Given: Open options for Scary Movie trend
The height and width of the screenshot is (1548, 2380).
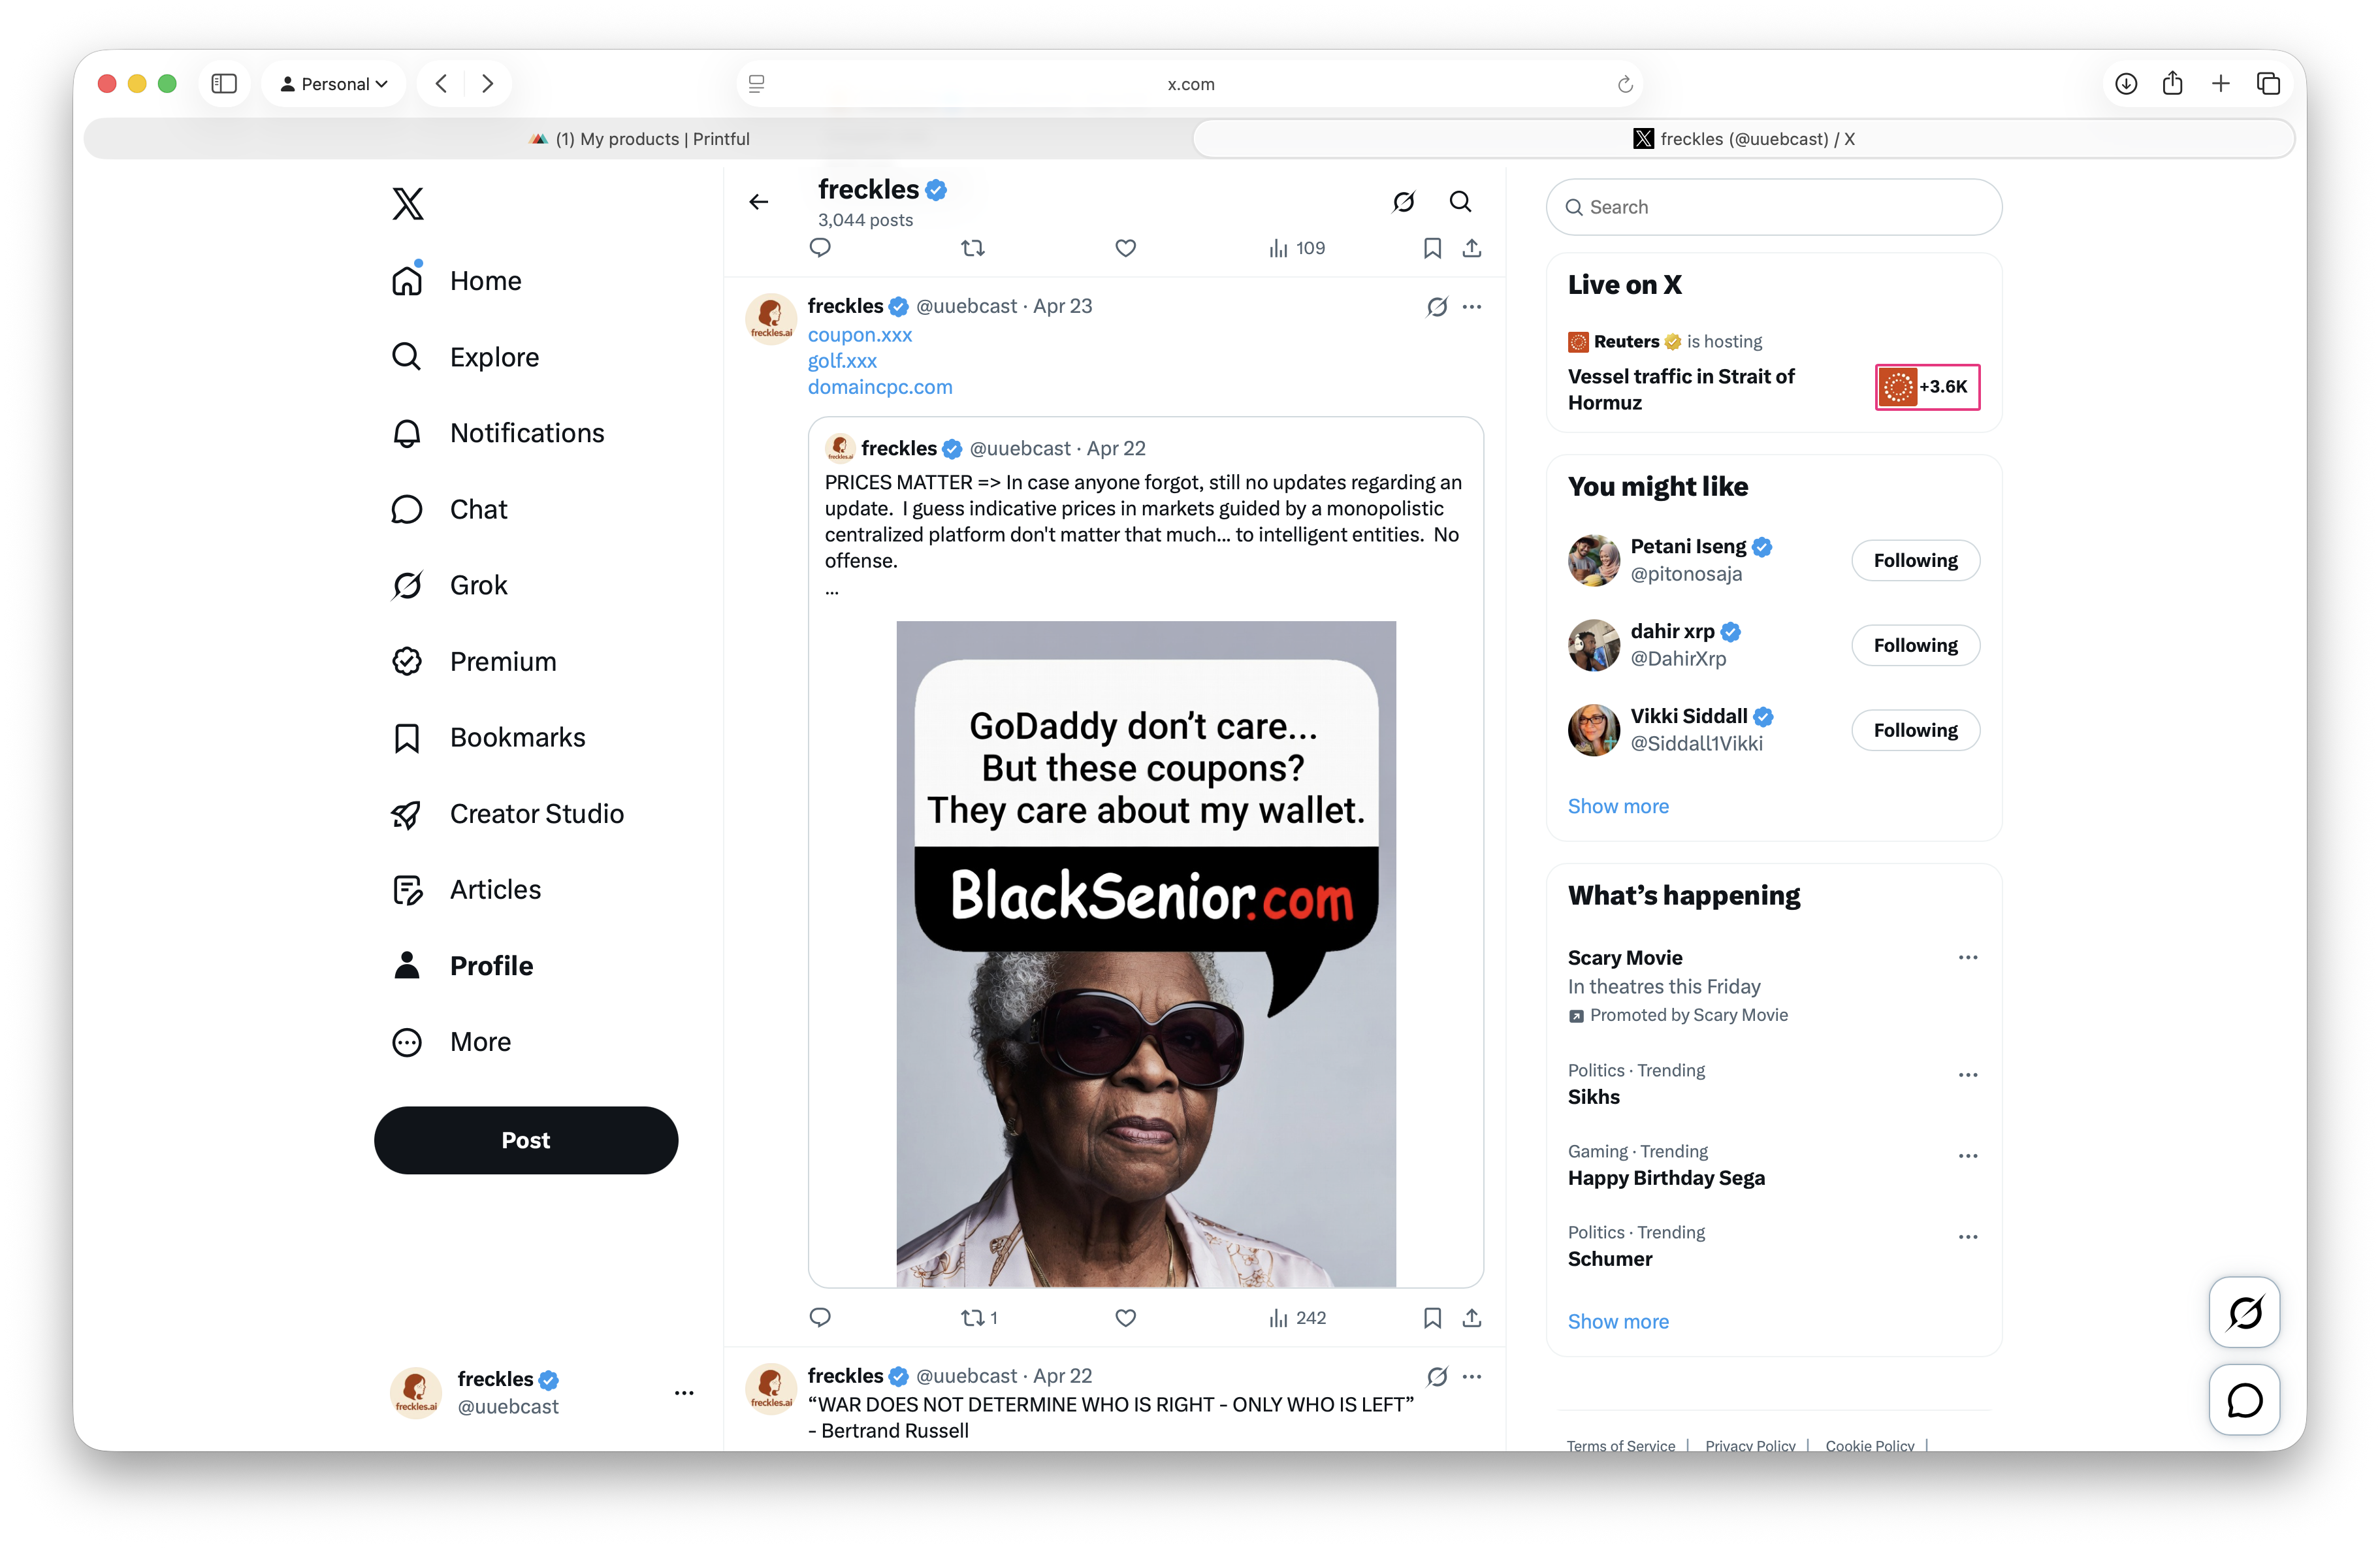Looking at the screenshot, I should coord(1967,958).
